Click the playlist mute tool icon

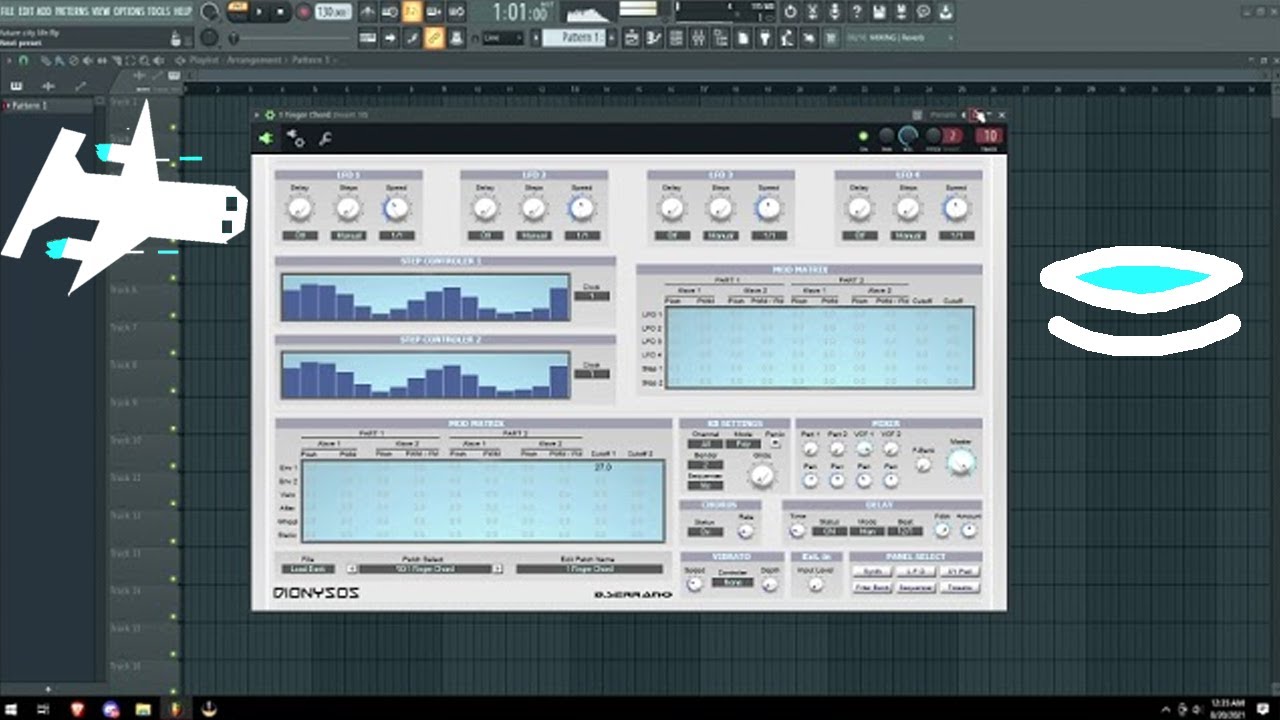pyautogui.click(x=86, y=61)
